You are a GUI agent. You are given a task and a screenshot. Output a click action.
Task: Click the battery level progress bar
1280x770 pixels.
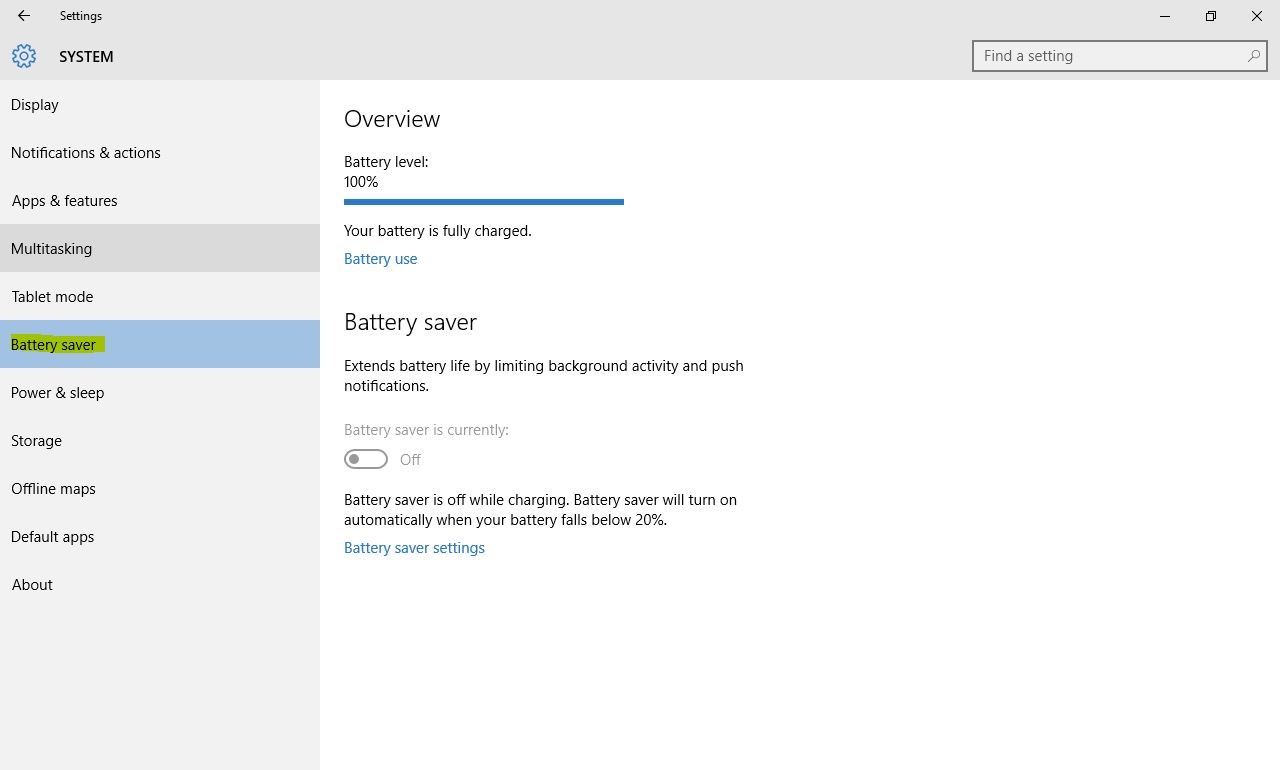point(483,201)
